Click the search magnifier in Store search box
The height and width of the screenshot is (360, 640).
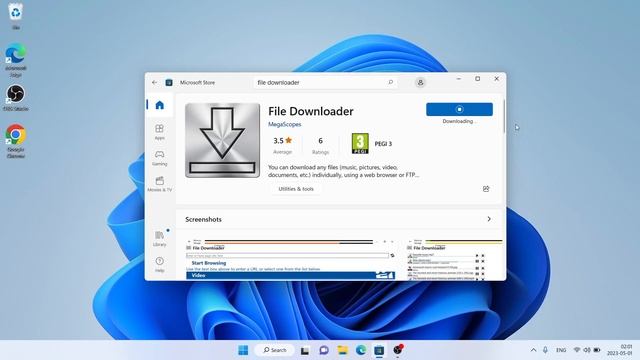390,82
